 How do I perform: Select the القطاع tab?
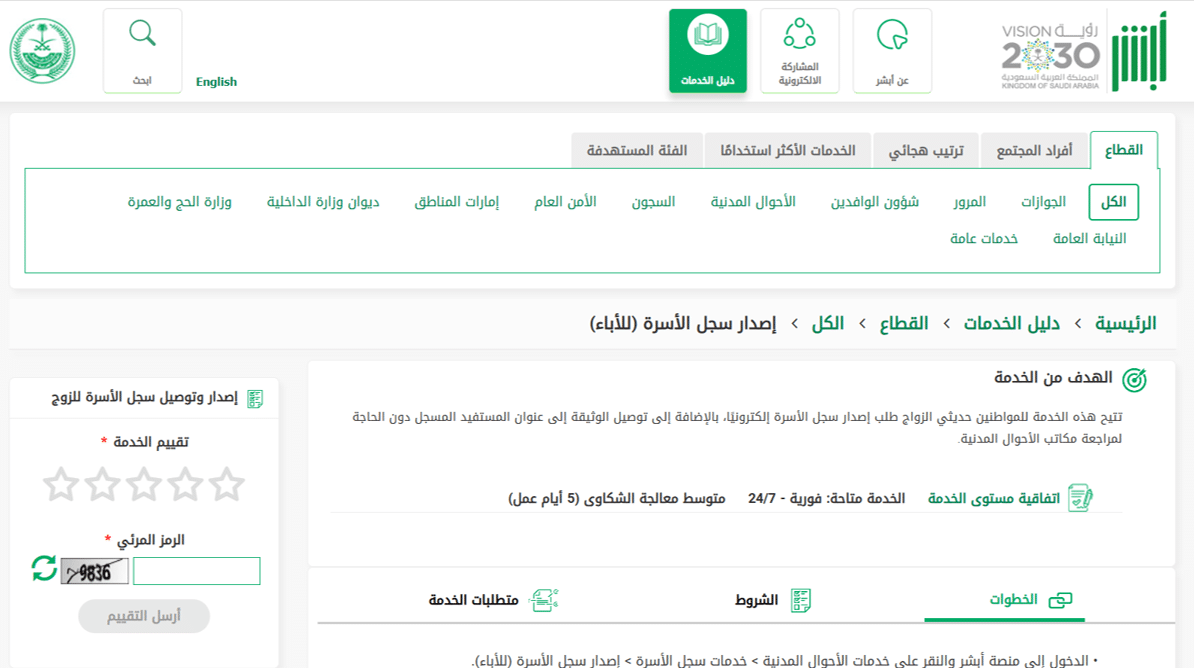1124,150
